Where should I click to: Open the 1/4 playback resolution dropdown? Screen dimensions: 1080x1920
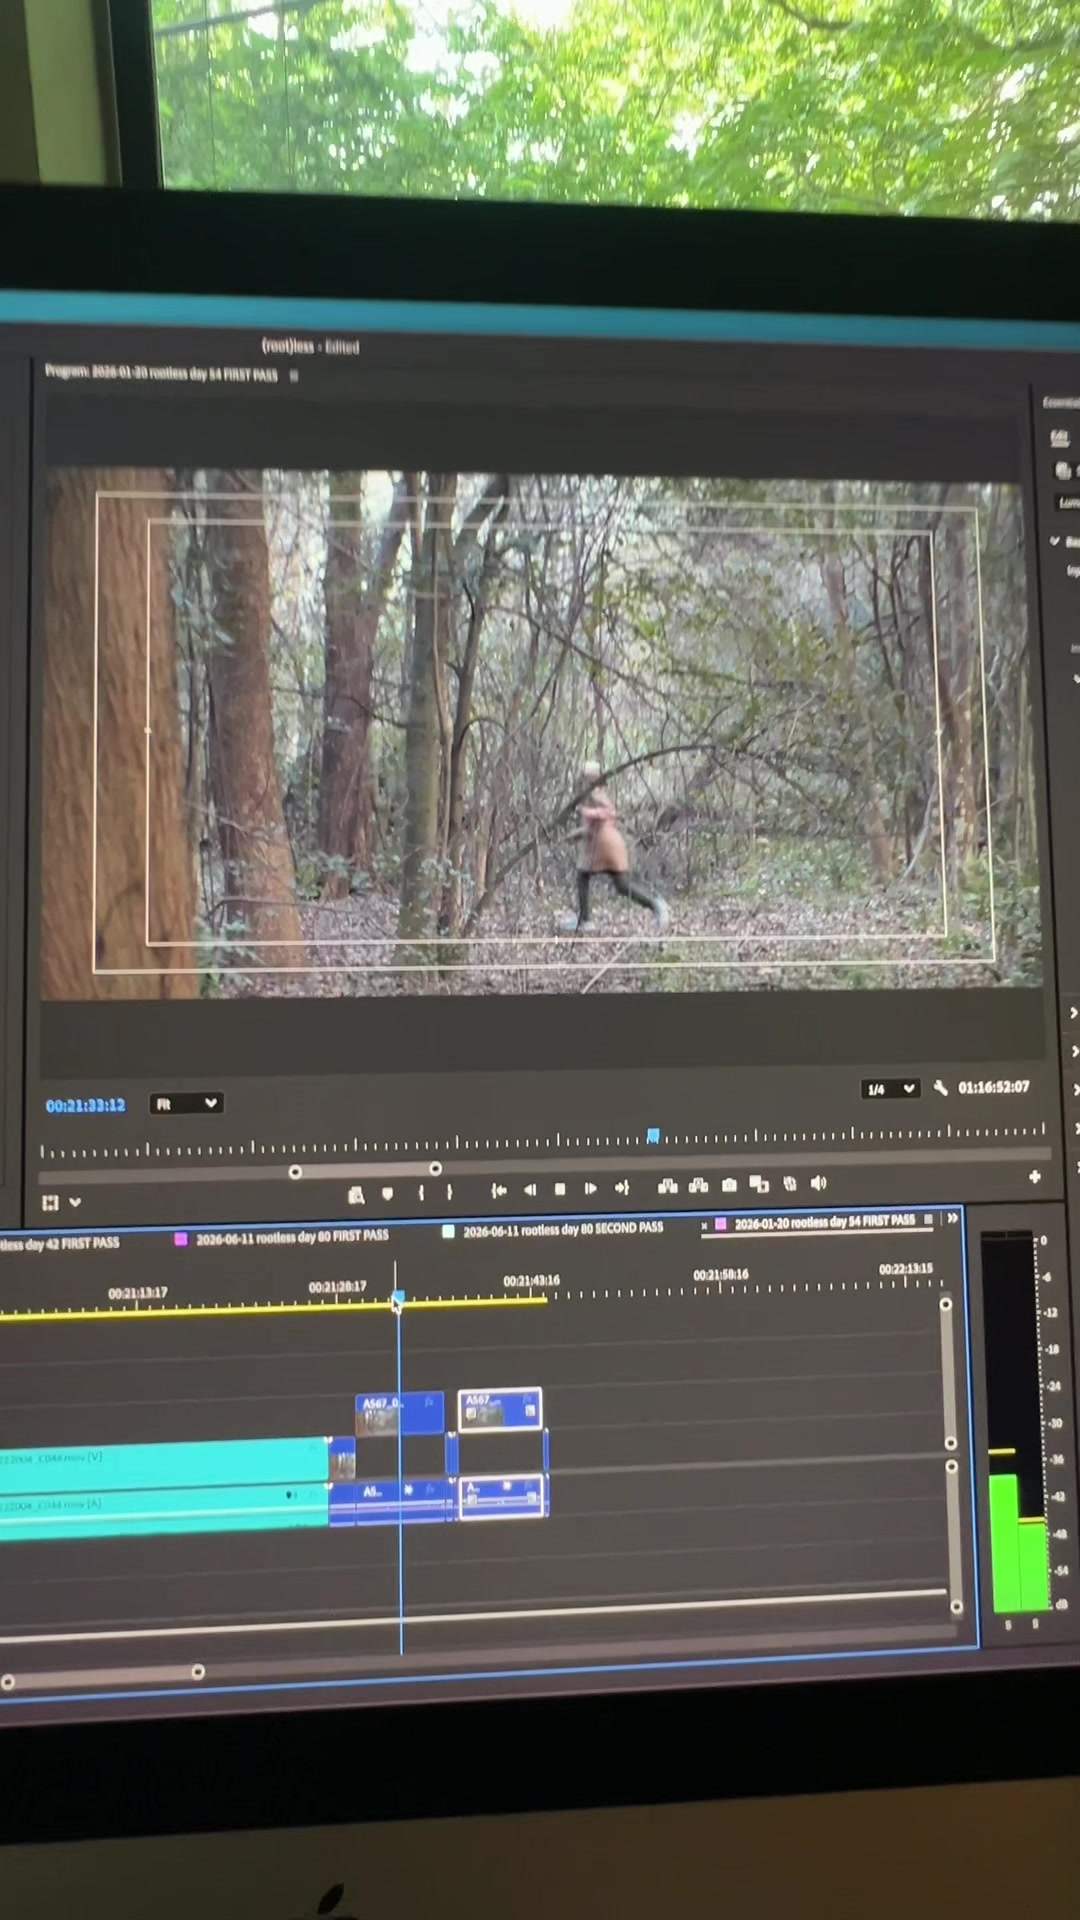tap(890, 1089)
